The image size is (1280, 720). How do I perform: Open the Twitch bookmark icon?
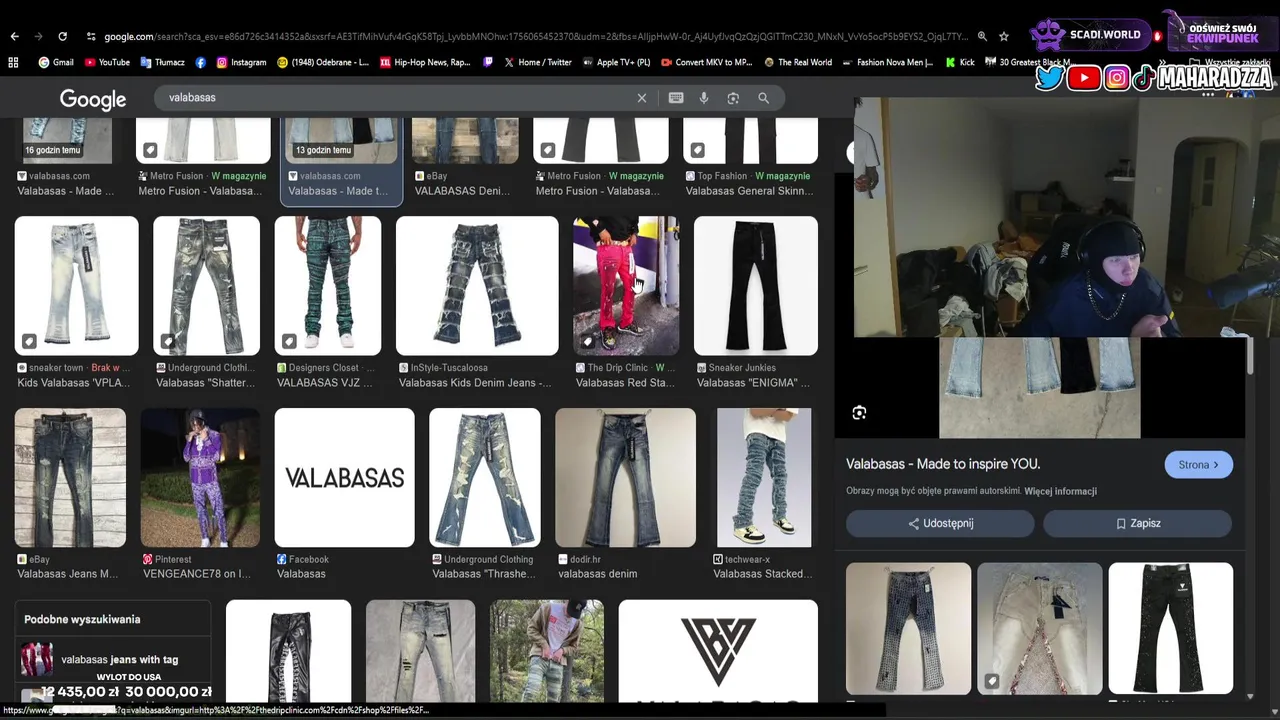tap(488, 62)
